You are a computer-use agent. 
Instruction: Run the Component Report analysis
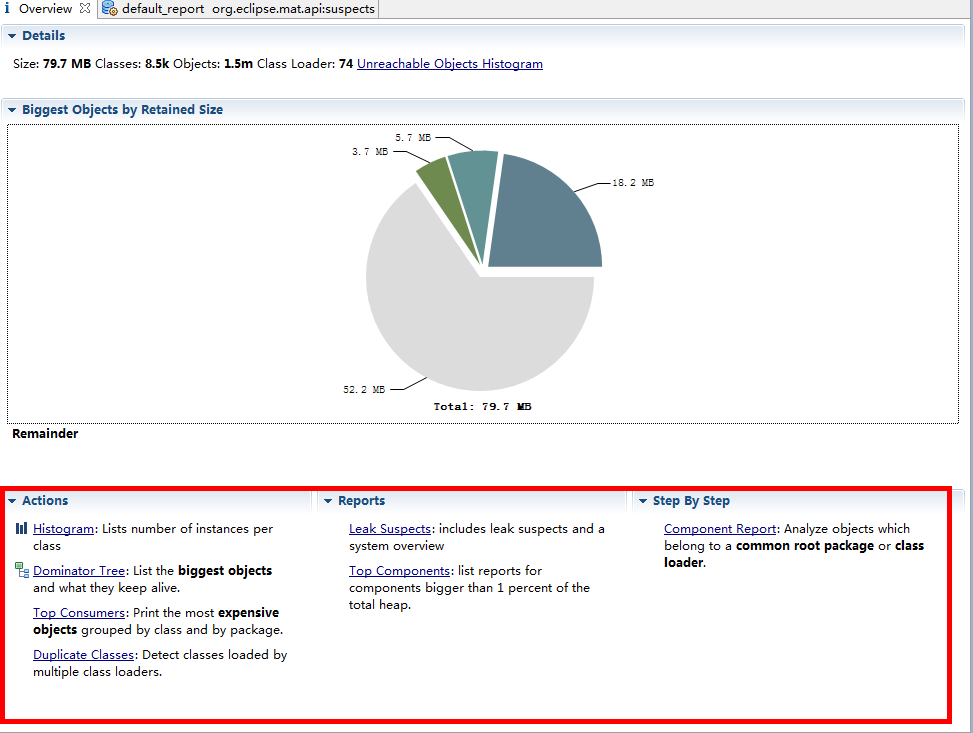click(718, 528)
